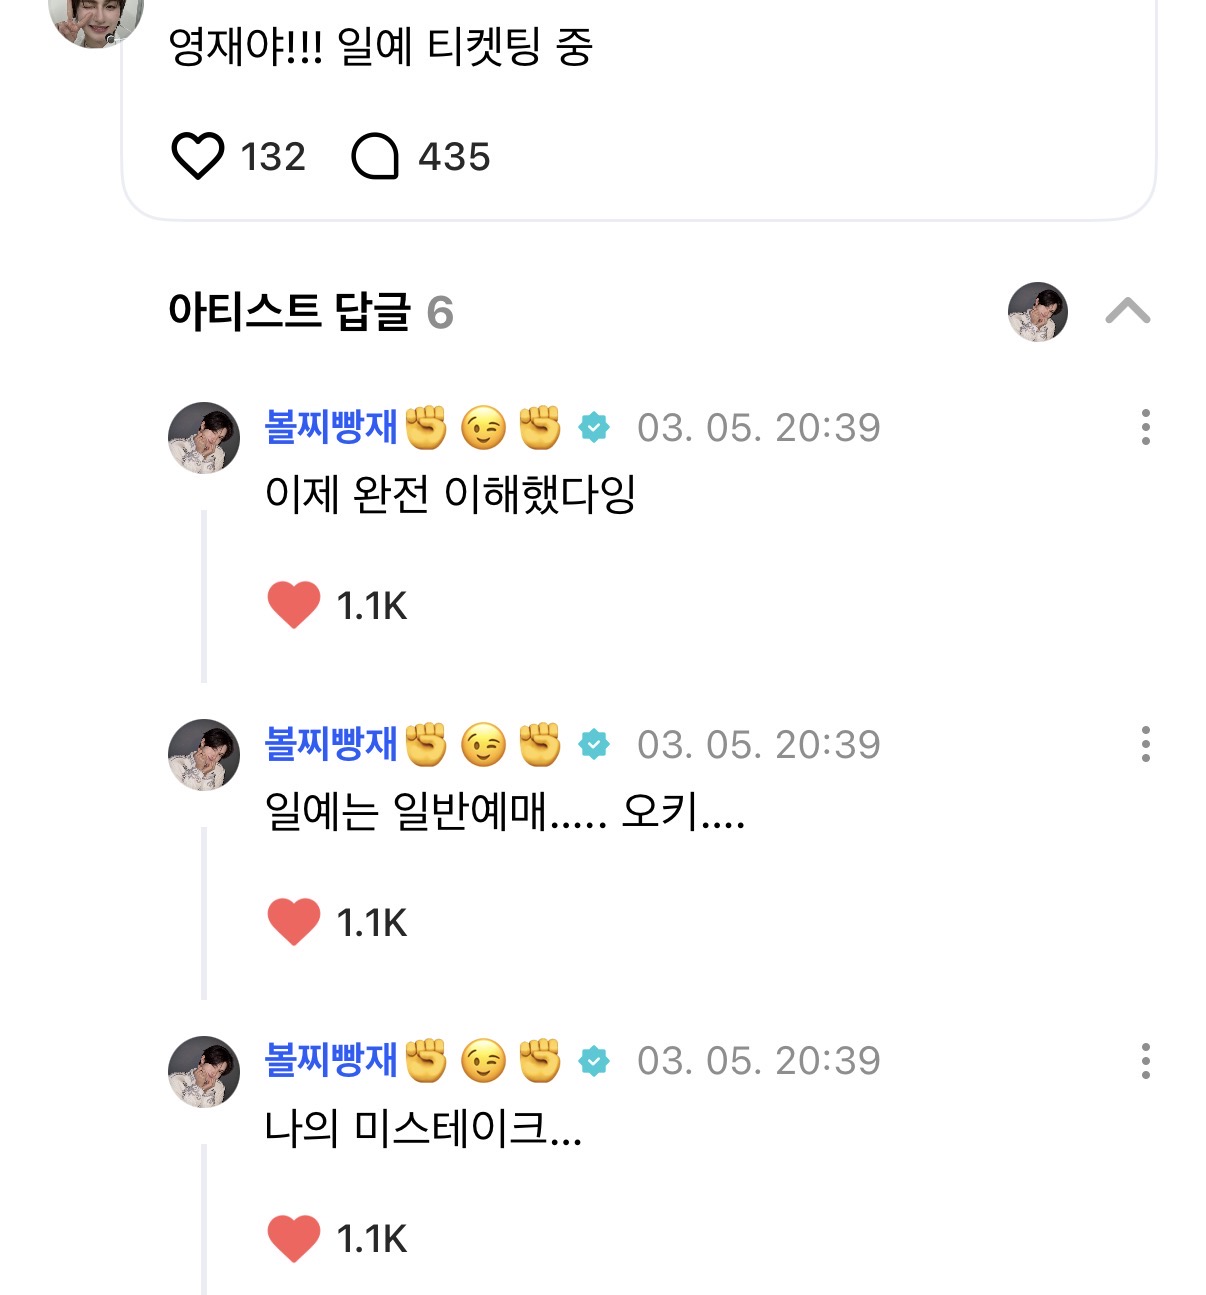Screen dimensions: 1206x1295
Task: Like the post with 132 likes
Action: click(x=198, y=157)
